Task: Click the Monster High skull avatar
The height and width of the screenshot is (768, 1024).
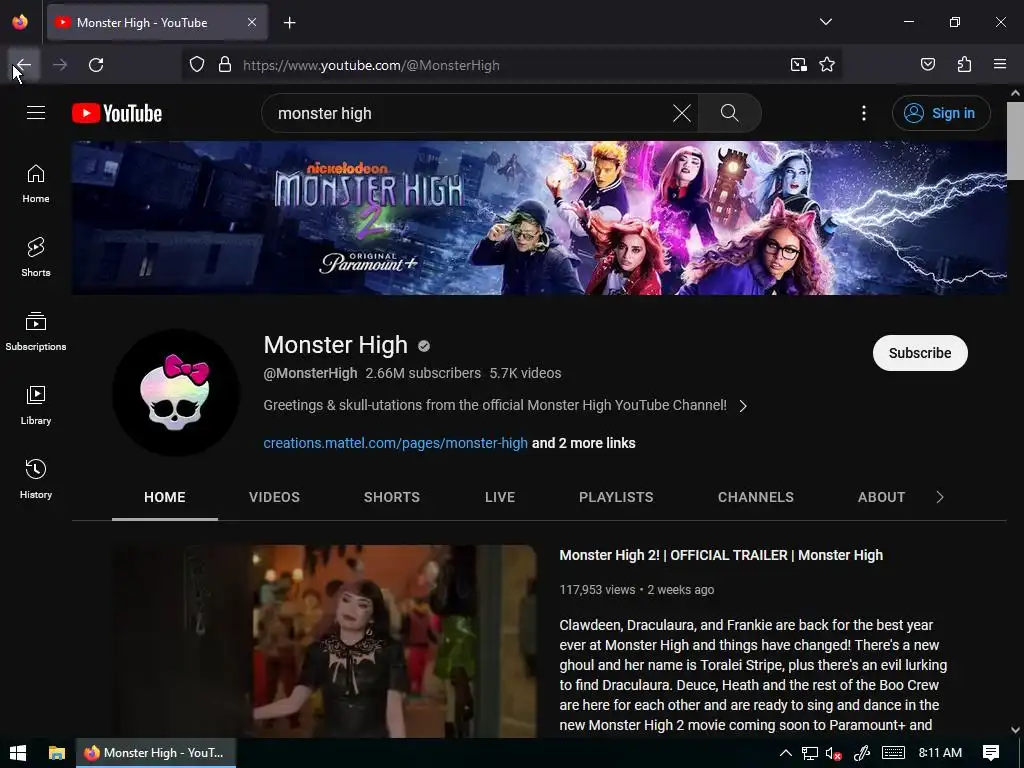Action: [175, 392]
